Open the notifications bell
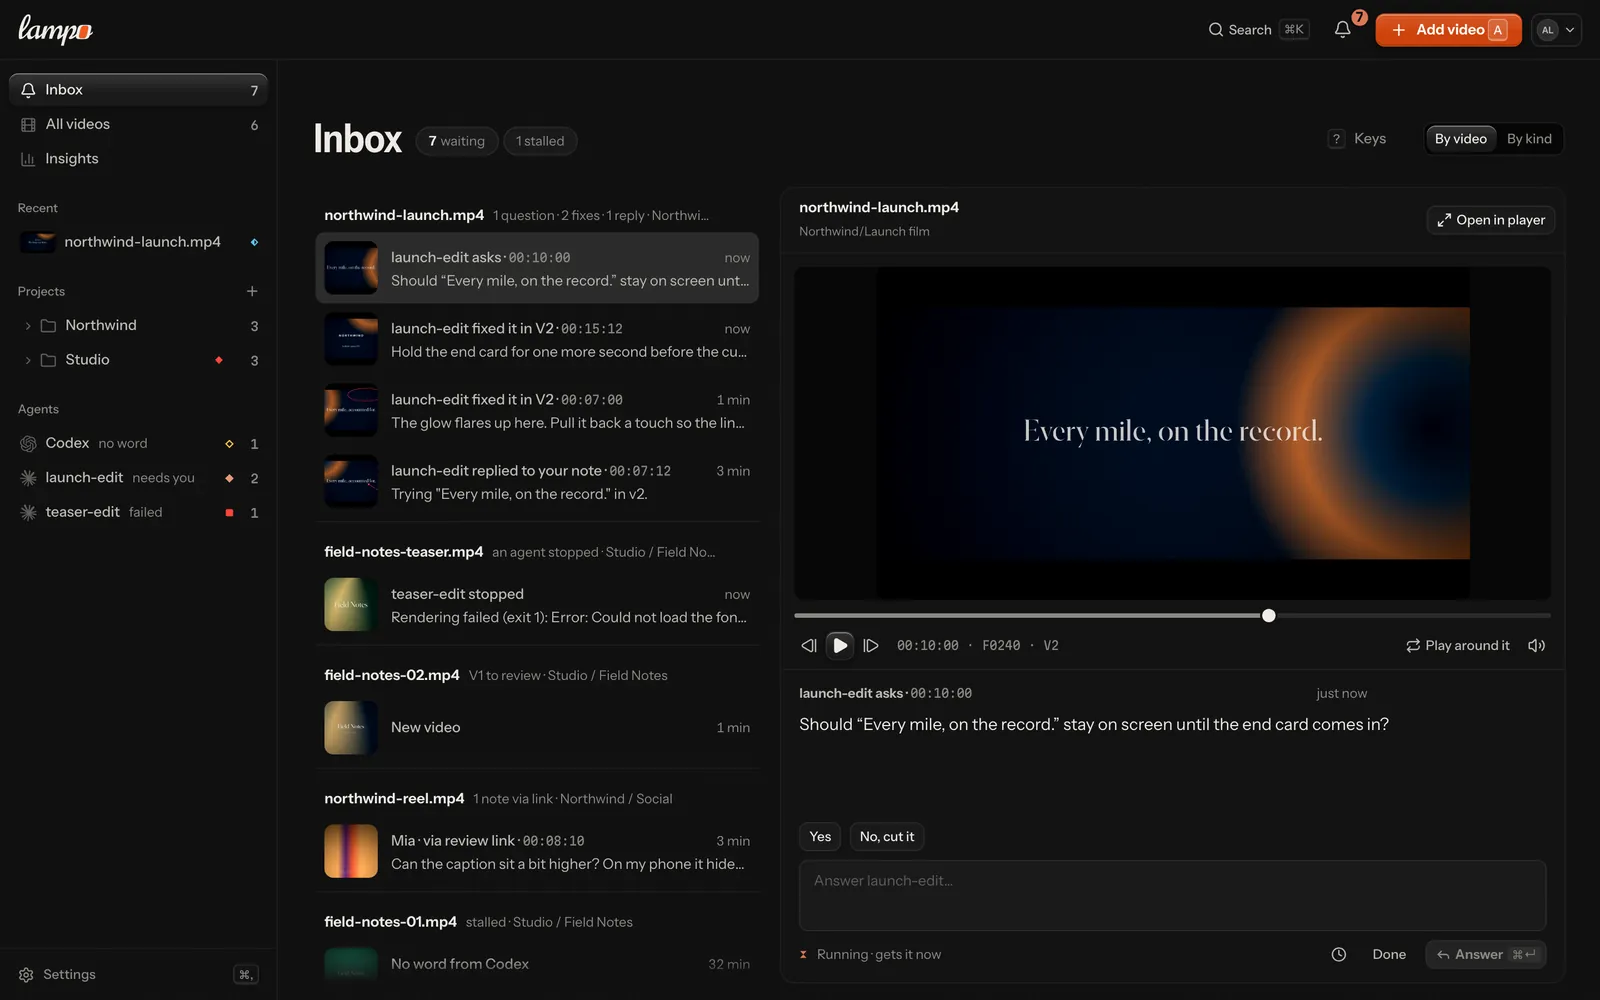This screenshot has height=1000, width=1600. [x=1342, y=29]
